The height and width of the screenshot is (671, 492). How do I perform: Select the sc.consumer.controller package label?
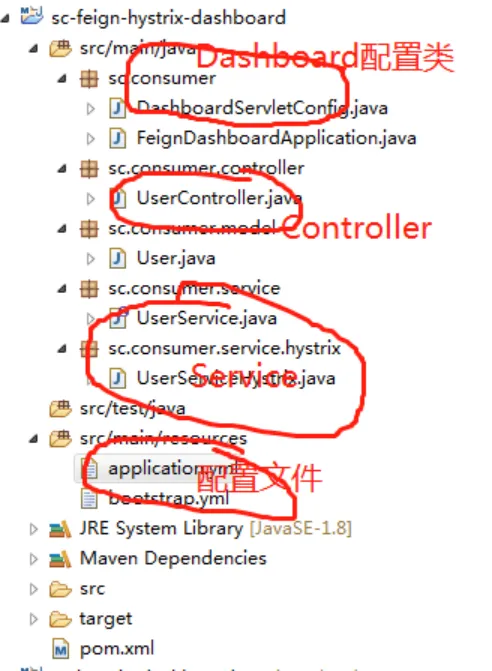point(206,169)
